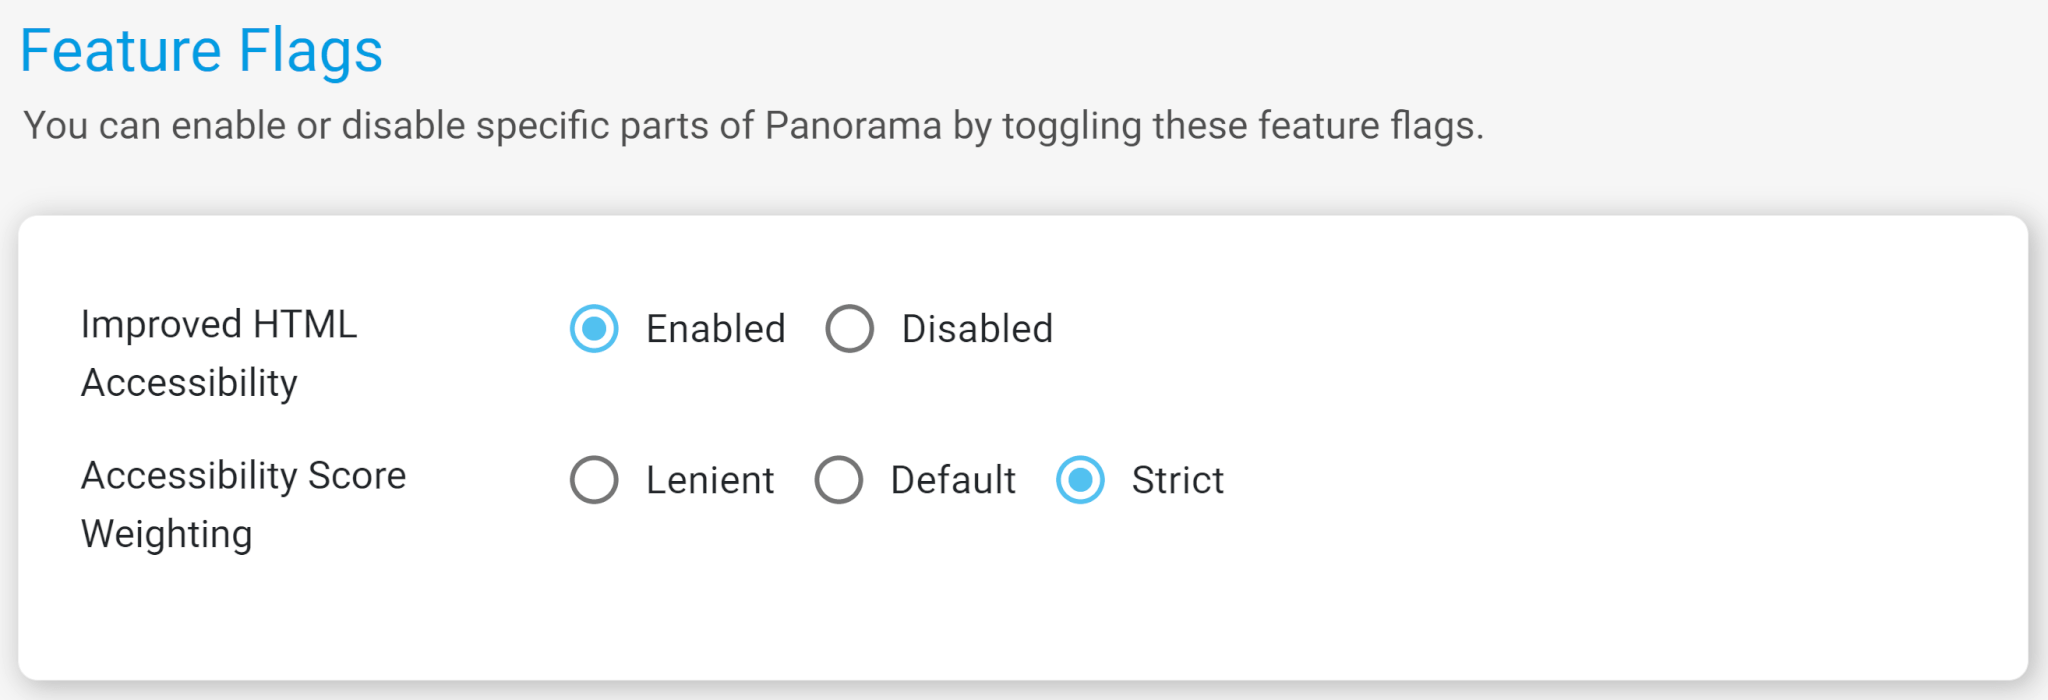
Task: Click the word "Panorama" in the description
Action: [853, 126]
